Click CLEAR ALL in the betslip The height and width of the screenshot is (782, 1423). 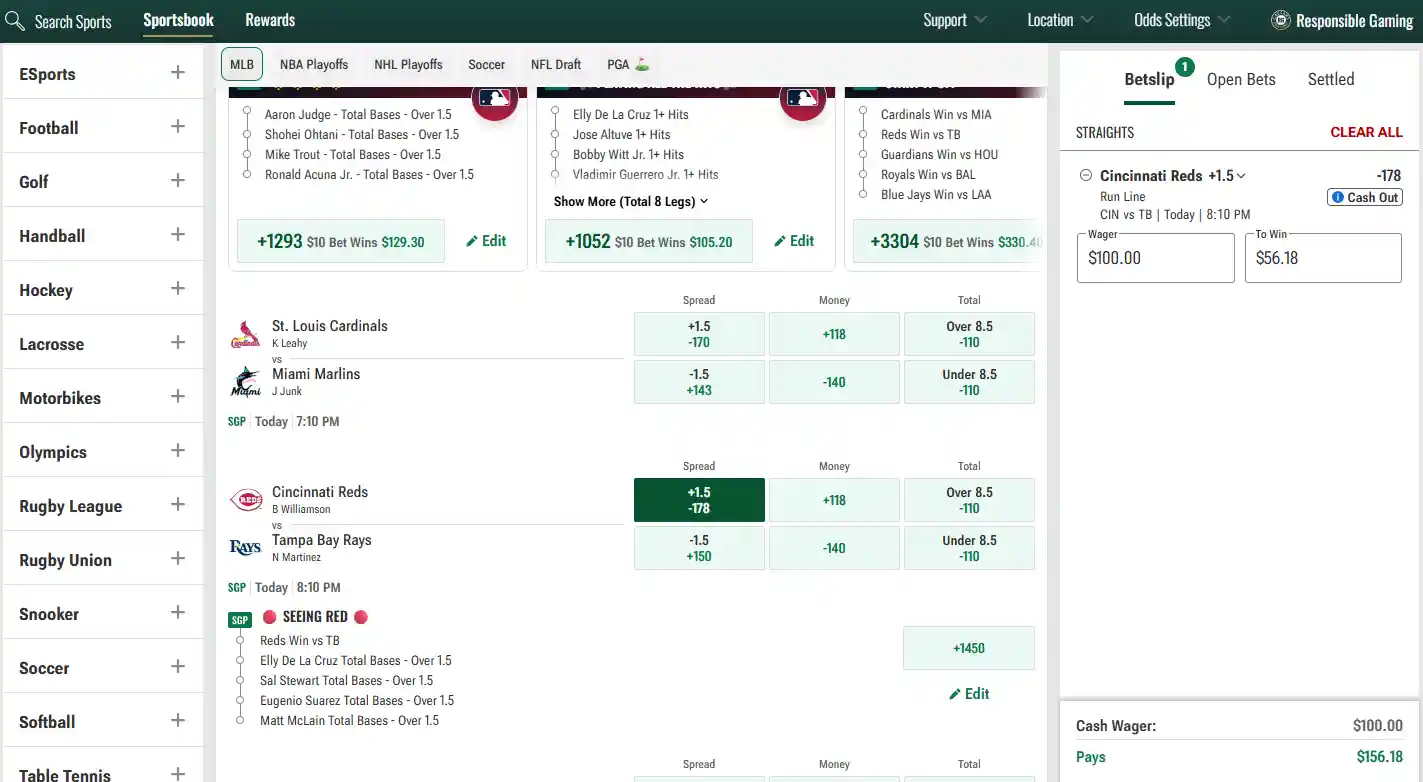pyautogui.click(x=1366, y=132)
